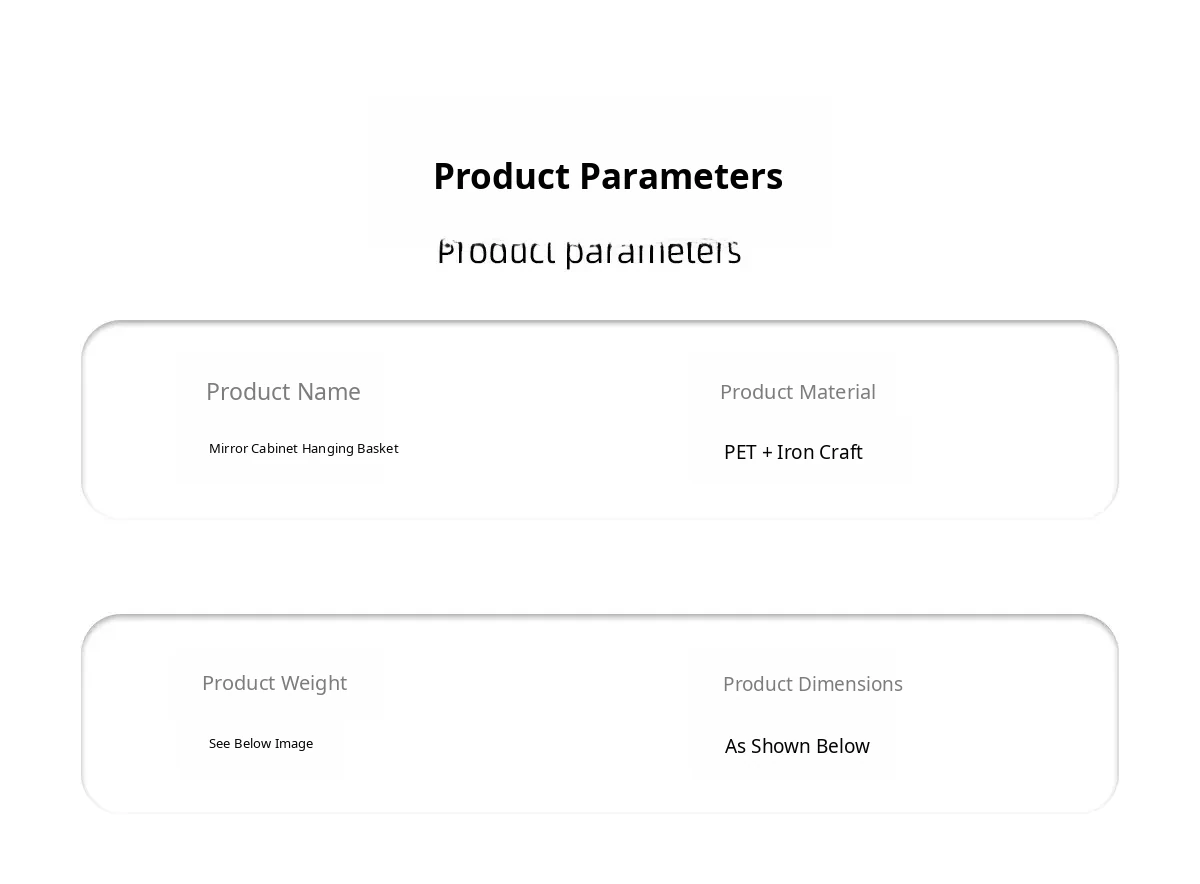Image resolution: width=1200 pixels, height=884 pixels.
Task: Select the "Product Name" label
Action: point(283,392)
